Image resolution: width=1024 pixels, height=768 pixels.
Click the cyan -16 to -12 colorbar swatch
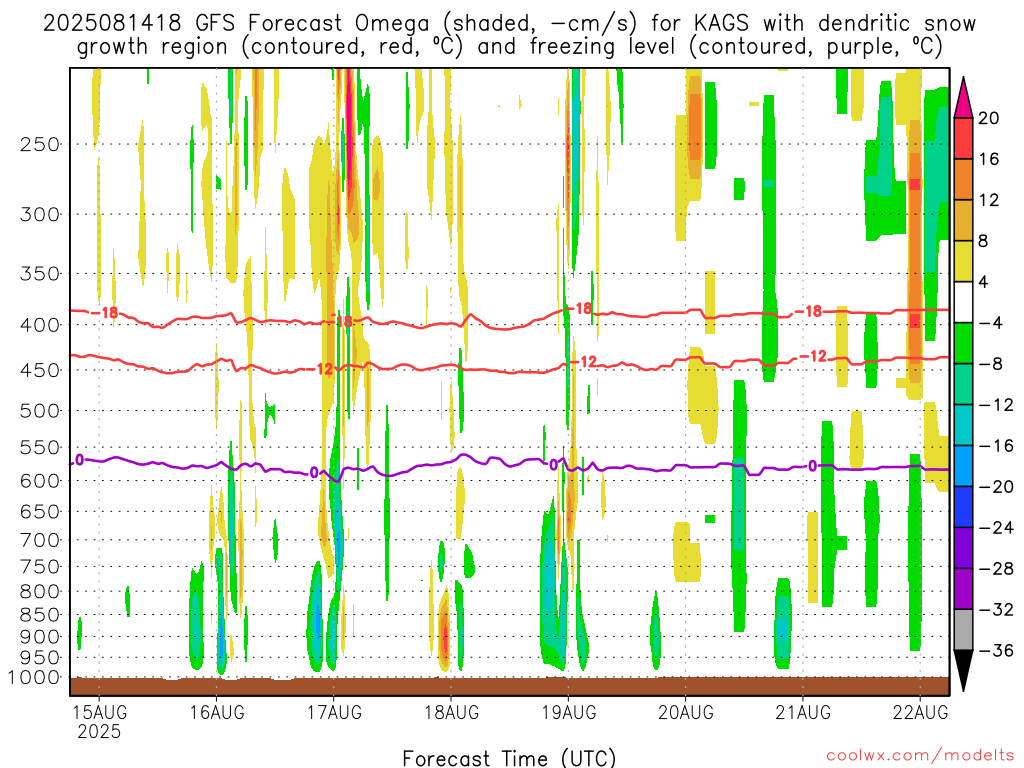[963, 425]
